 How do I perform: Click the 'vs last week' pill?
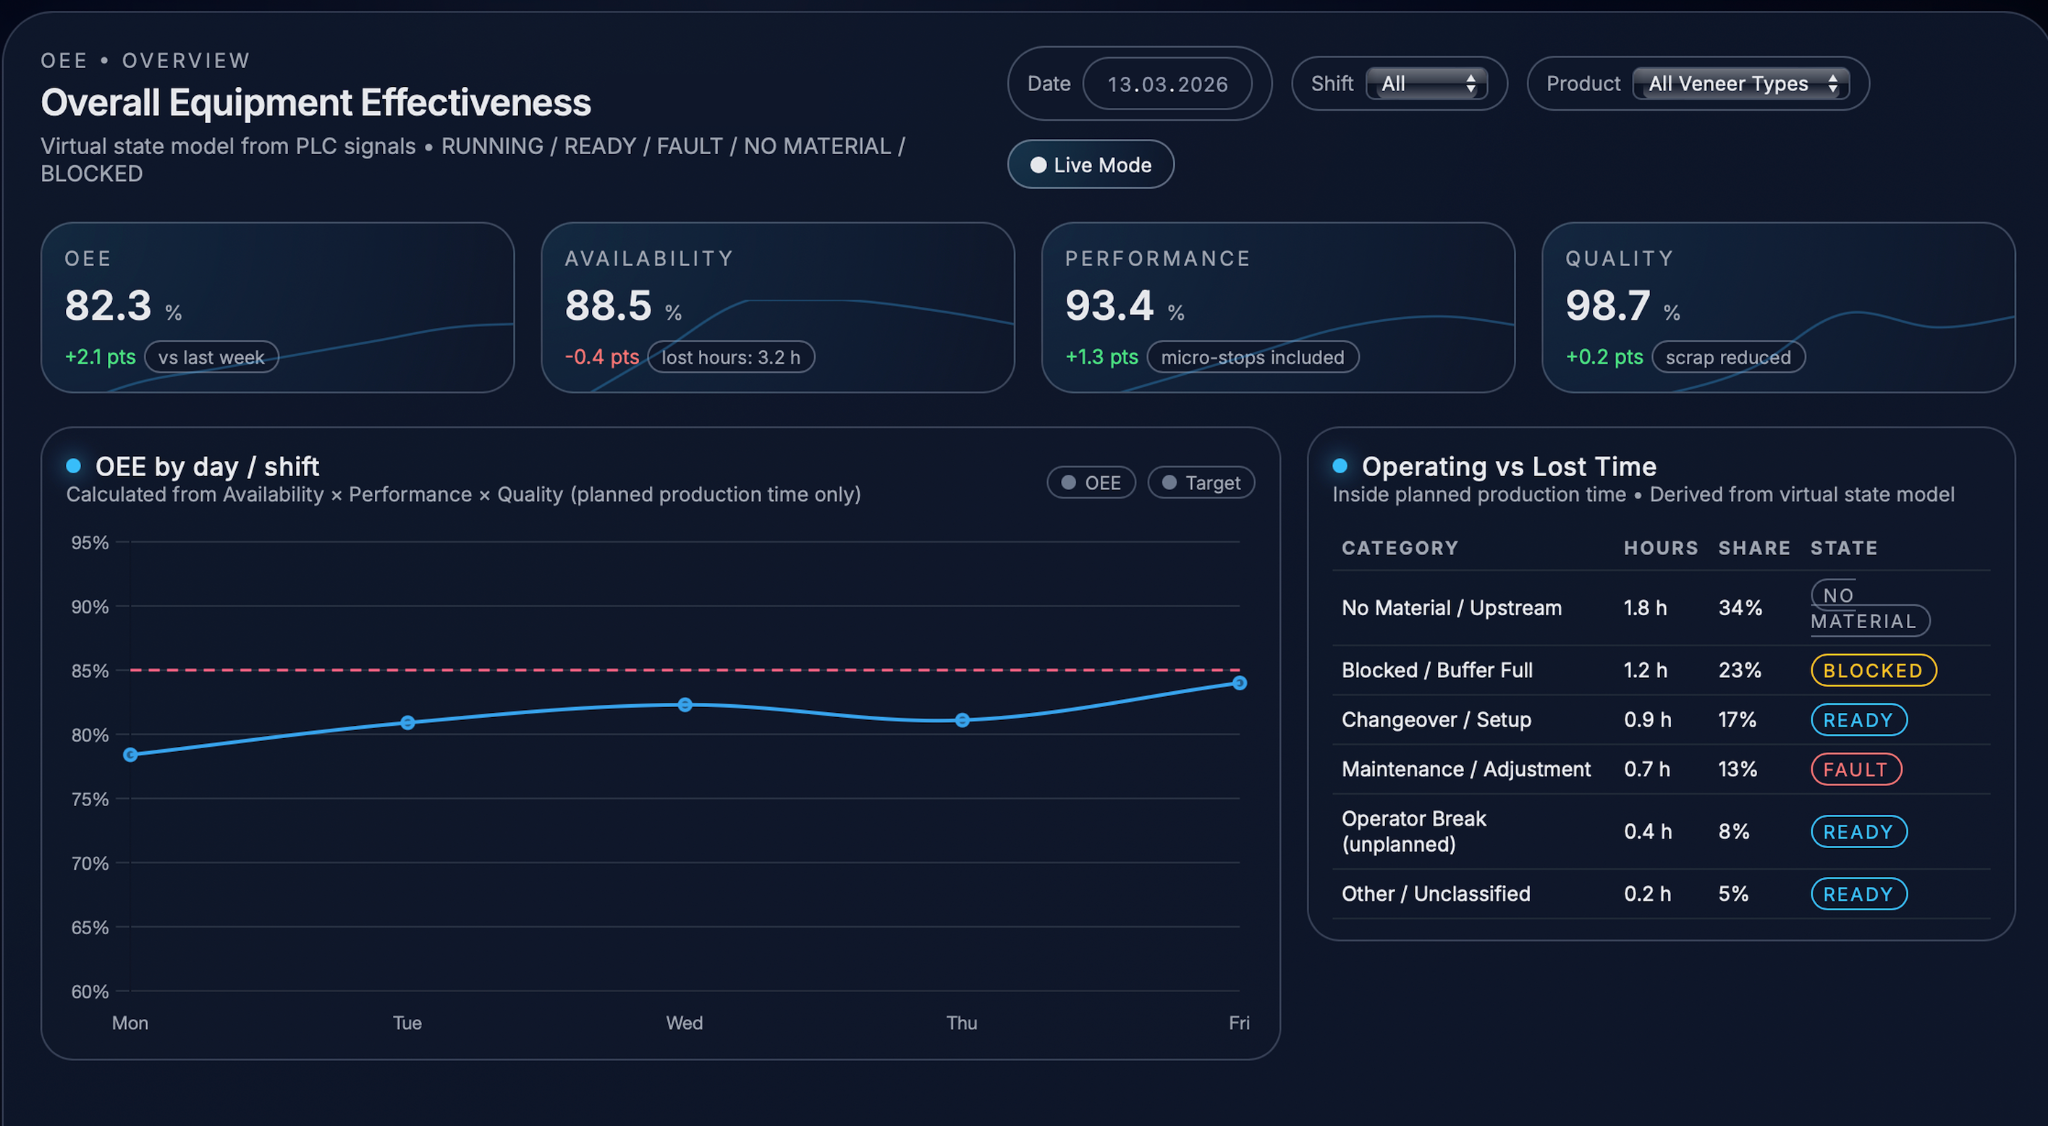pyautogui.click(x=211, y=358)
